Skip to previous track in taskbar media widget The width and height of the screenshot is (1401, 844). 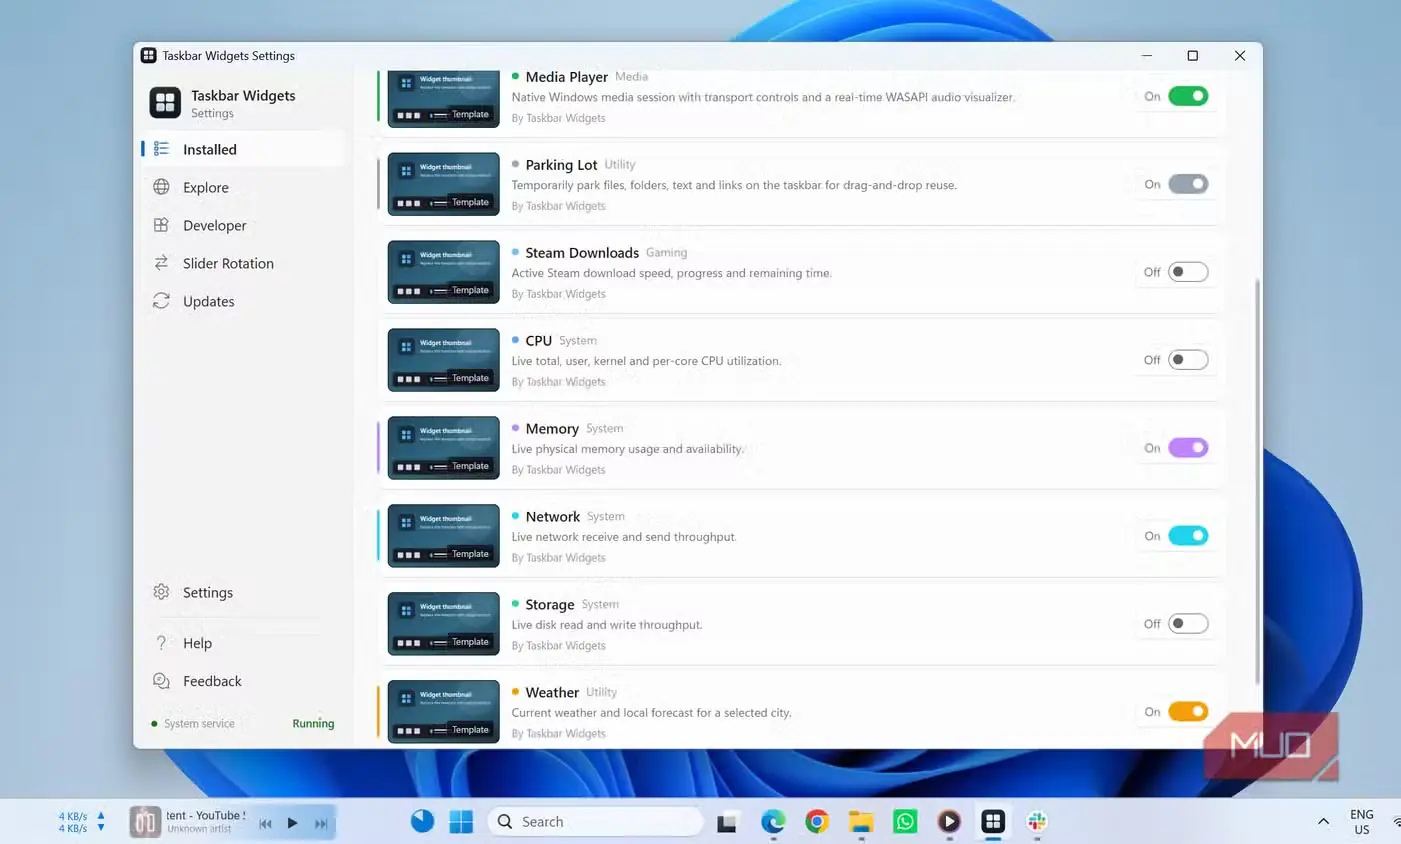click(265, 823)
